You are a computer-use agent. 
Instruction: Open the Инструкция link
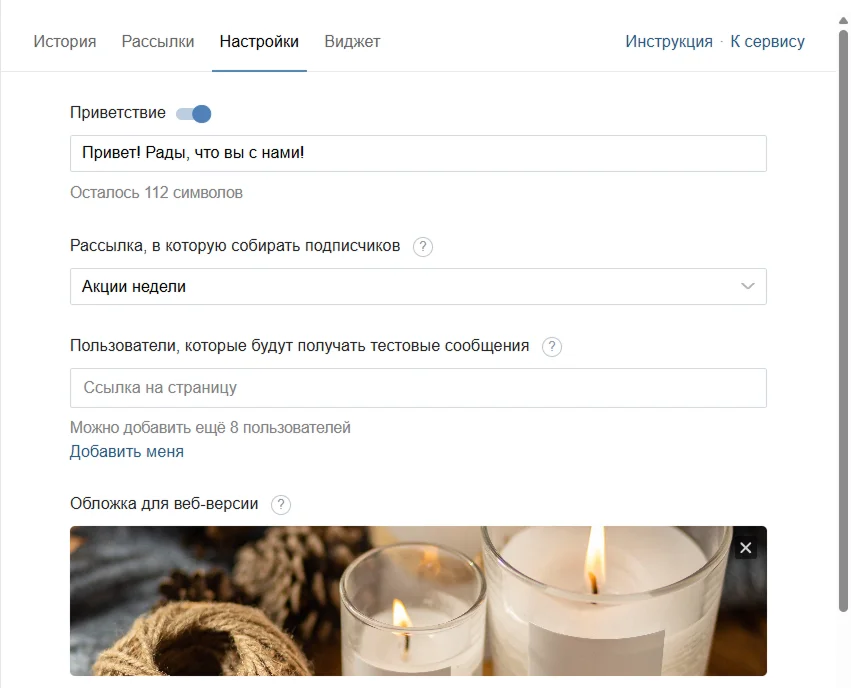coord(669,41)
